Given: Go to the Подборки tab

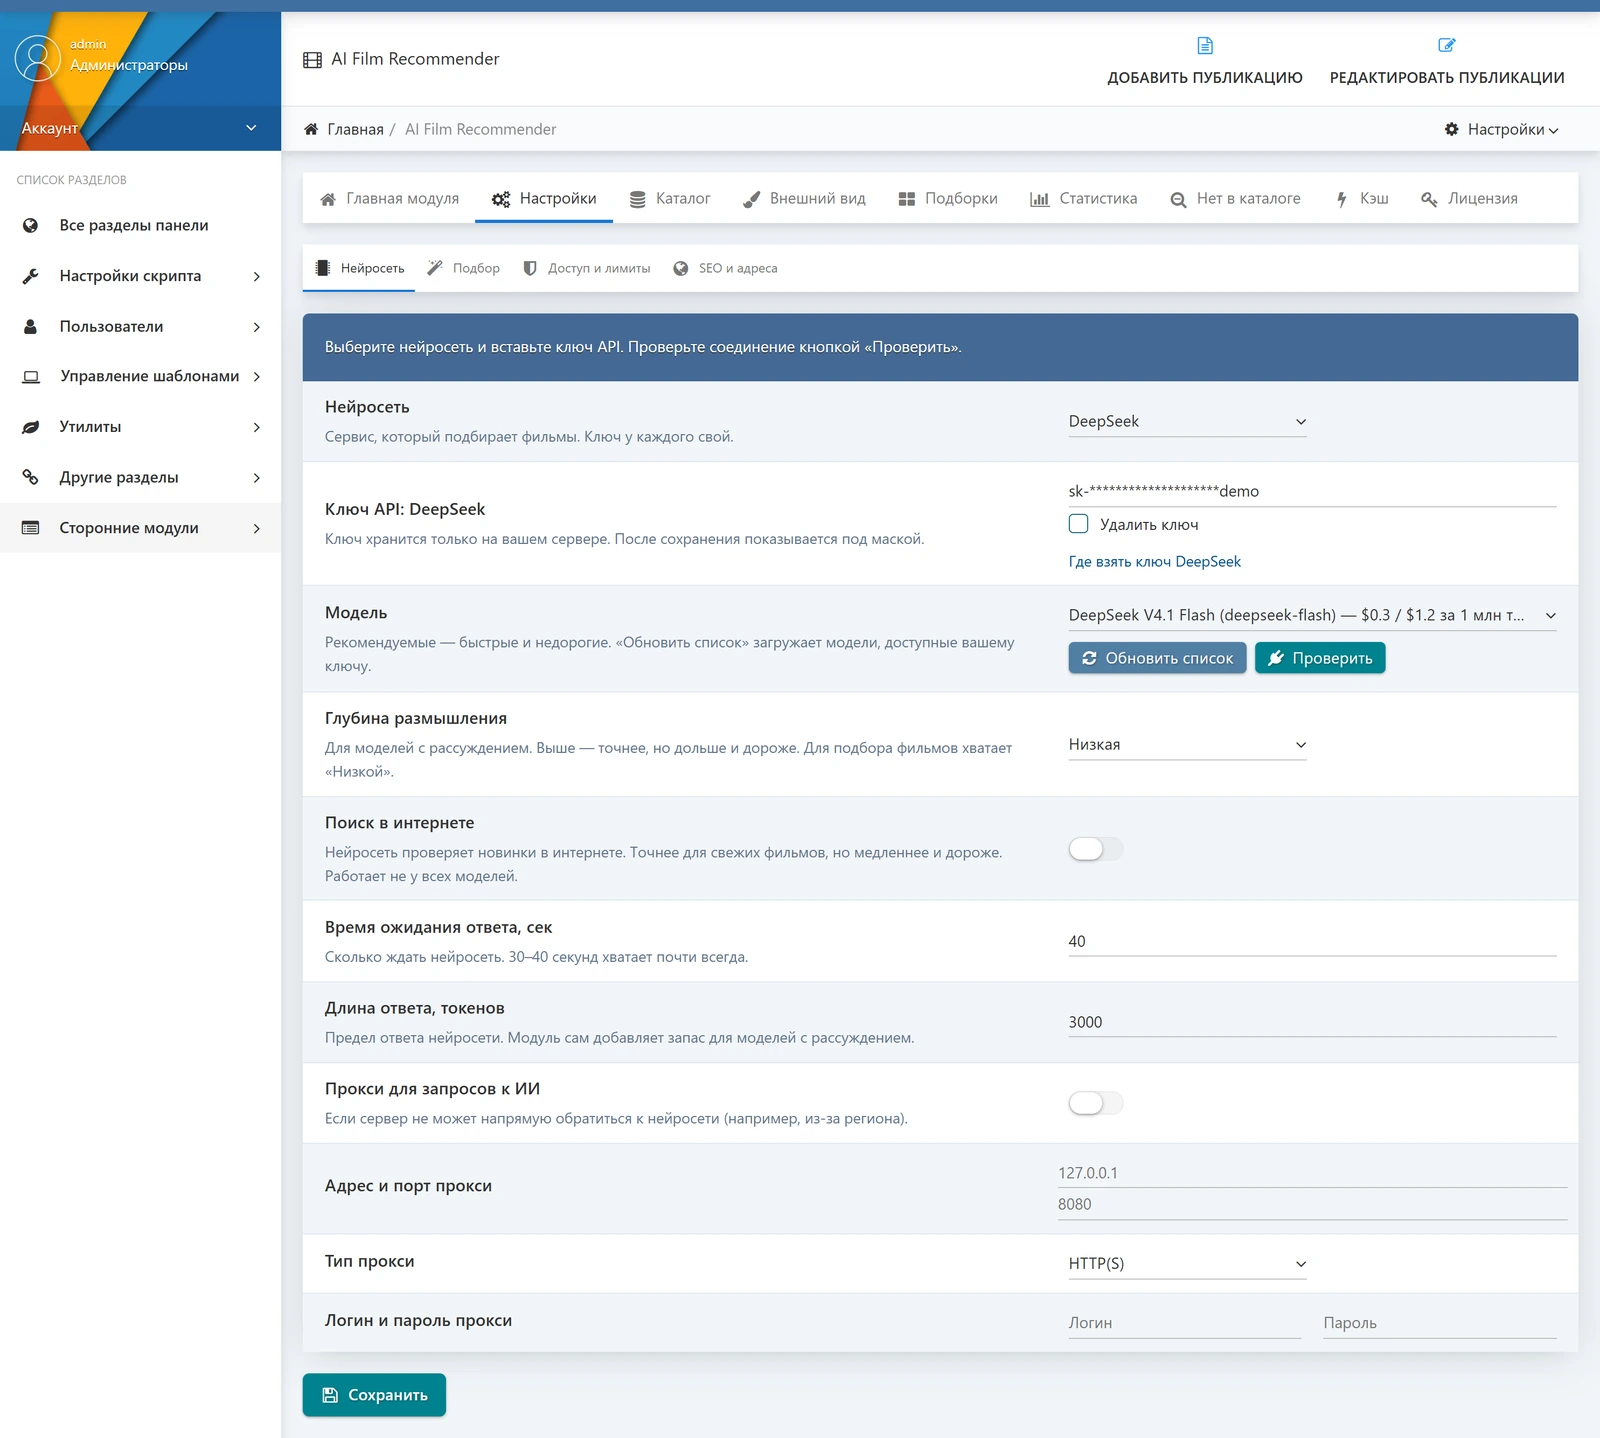Looking at the screenshot, I should [948, 199].
